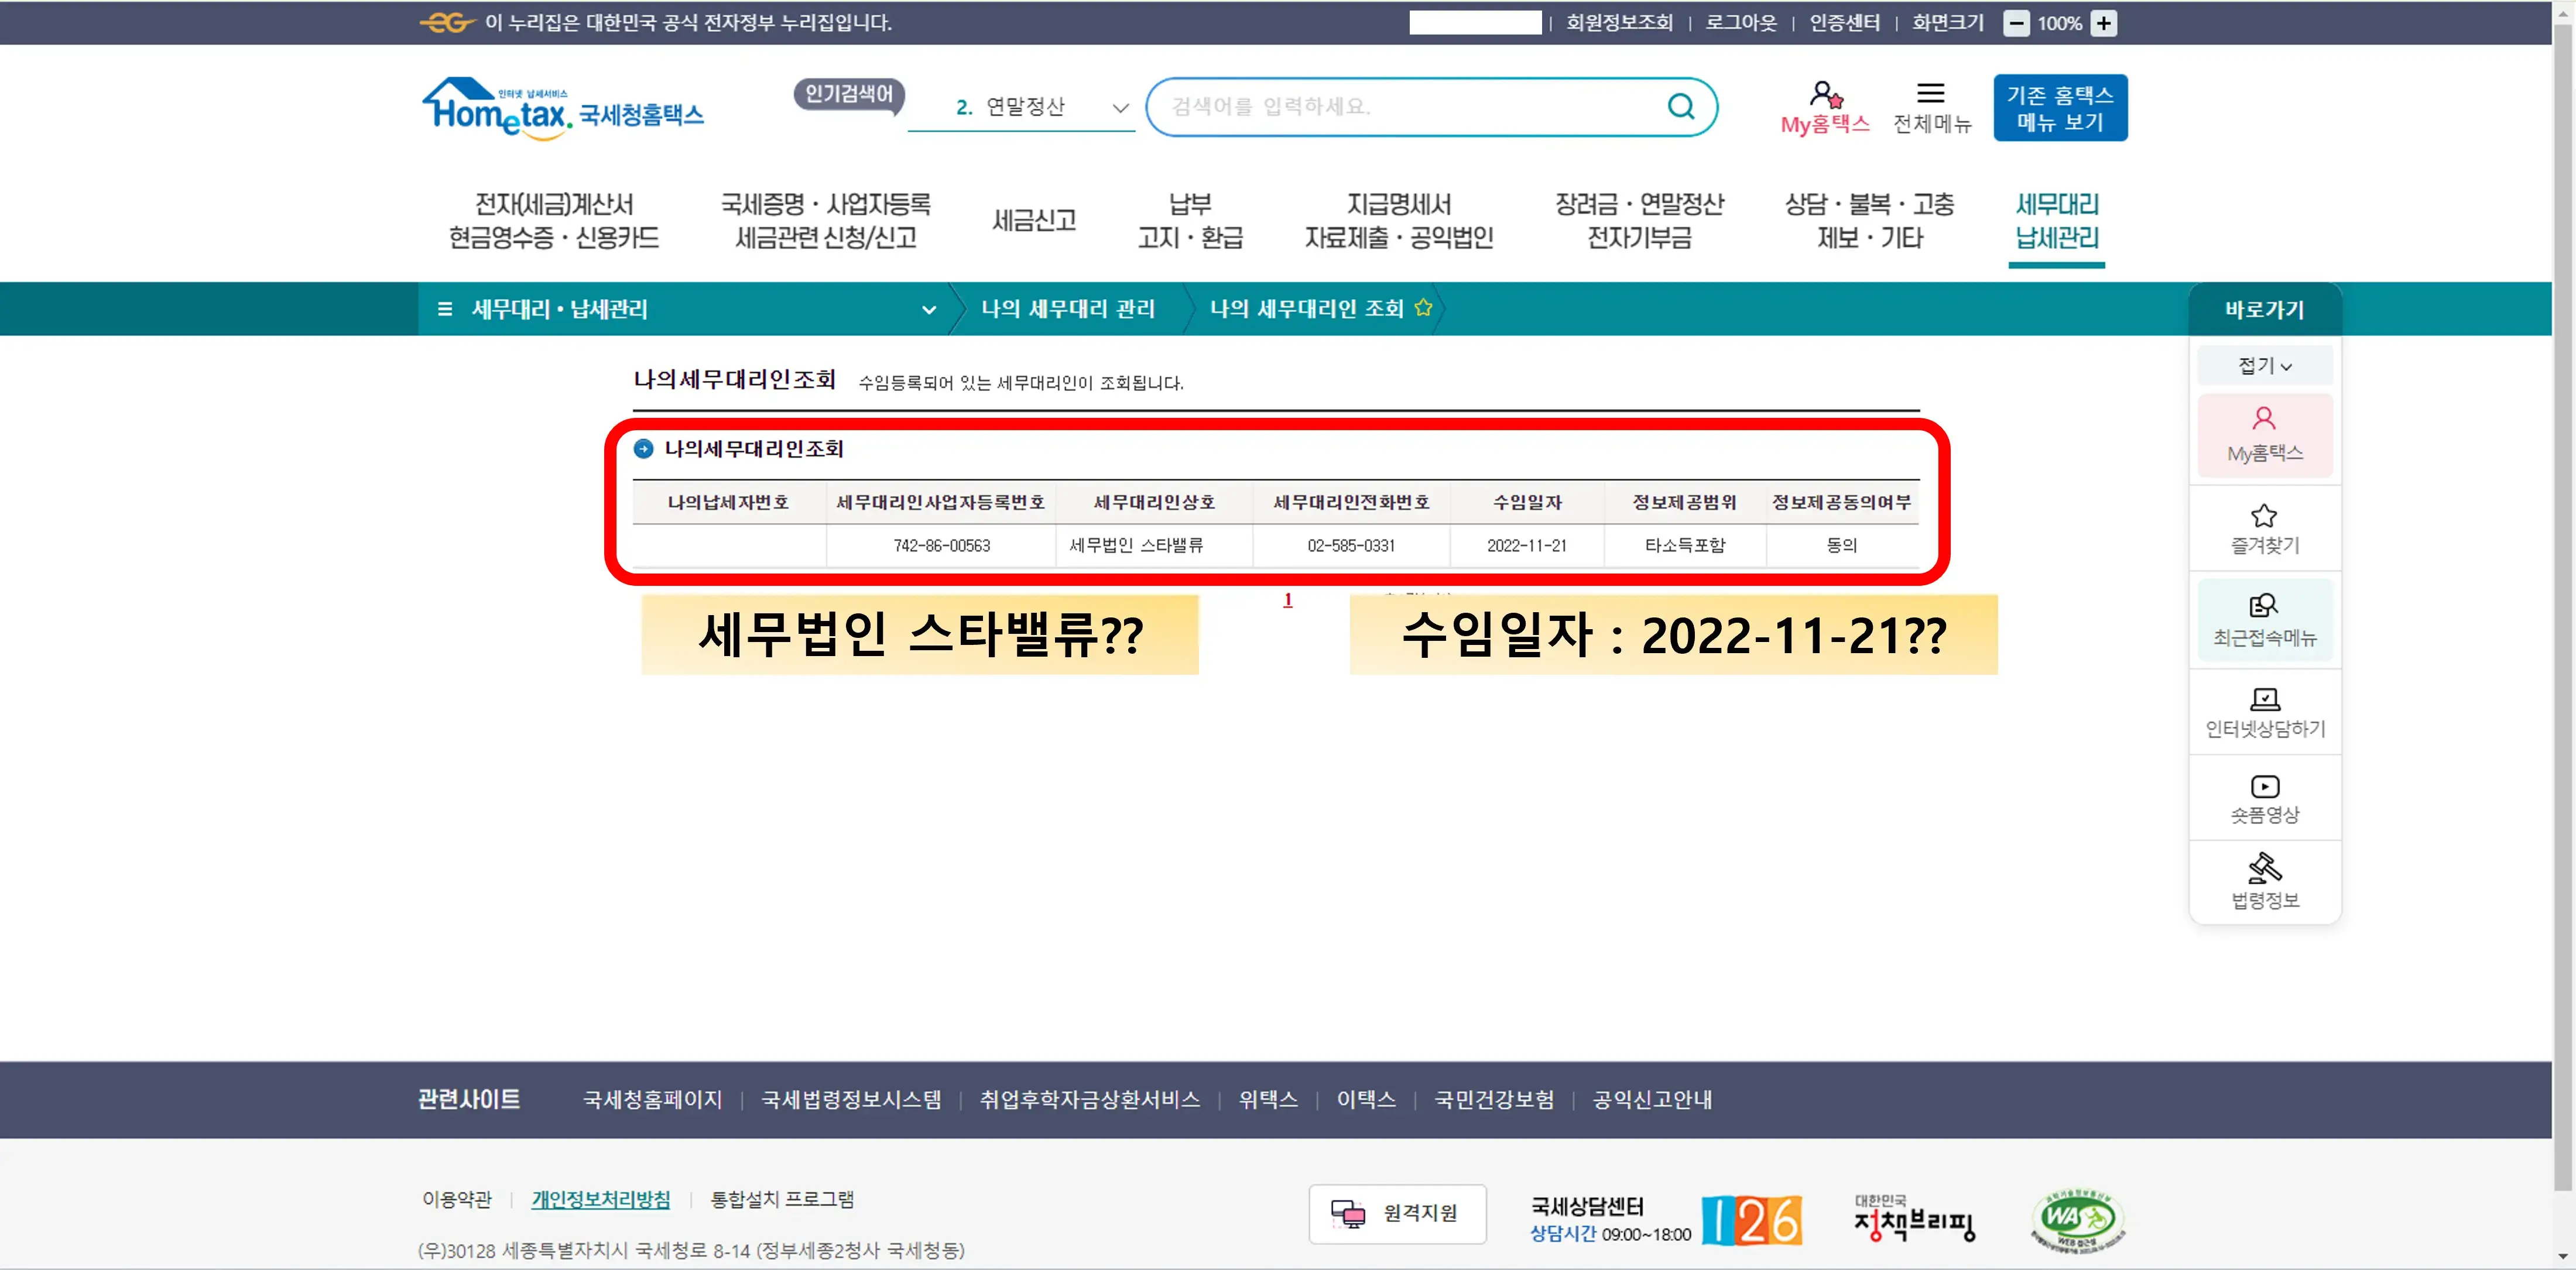Click the 수임일자 column header
2576x1270 pixels.
1526,502
